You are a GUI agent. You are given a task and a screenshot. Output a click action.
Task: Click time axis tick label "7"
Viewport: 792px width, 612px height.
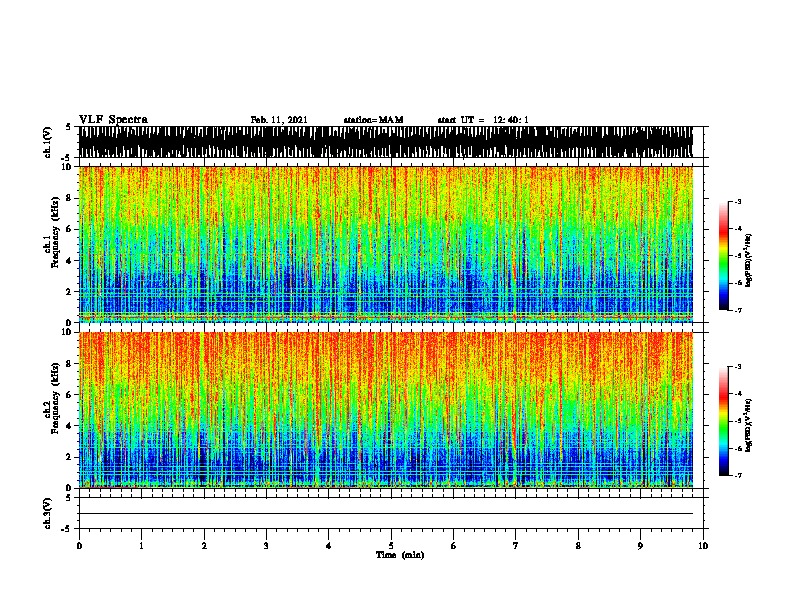click(516, 546)
